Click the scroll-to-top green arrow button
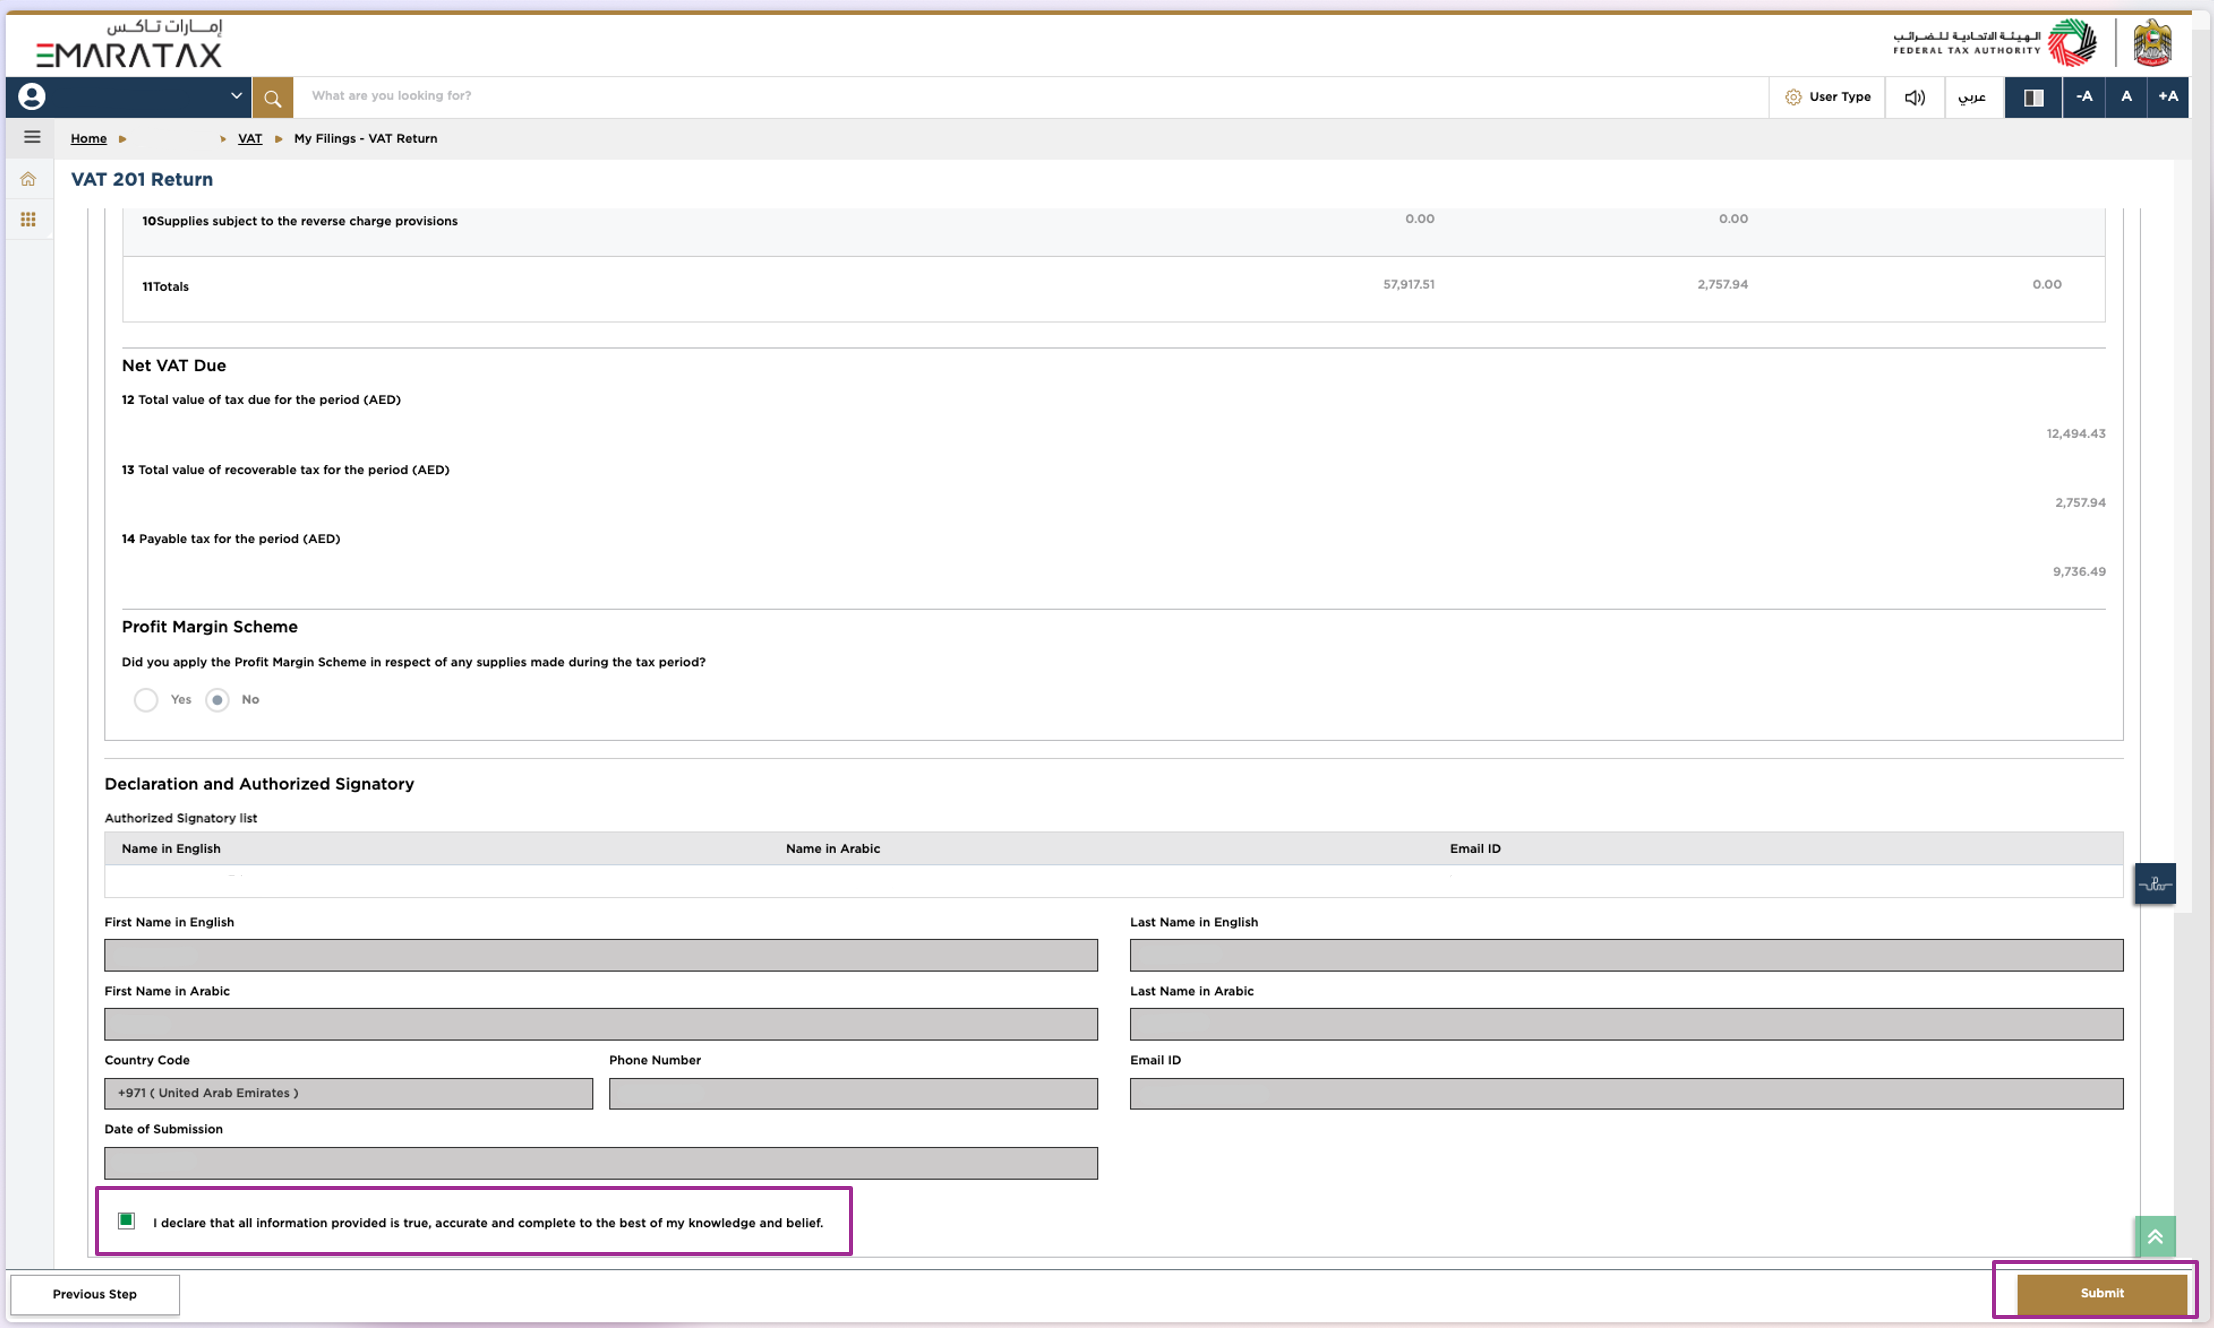Screen dimensions: 2214x1328 pos(2155,1237)
